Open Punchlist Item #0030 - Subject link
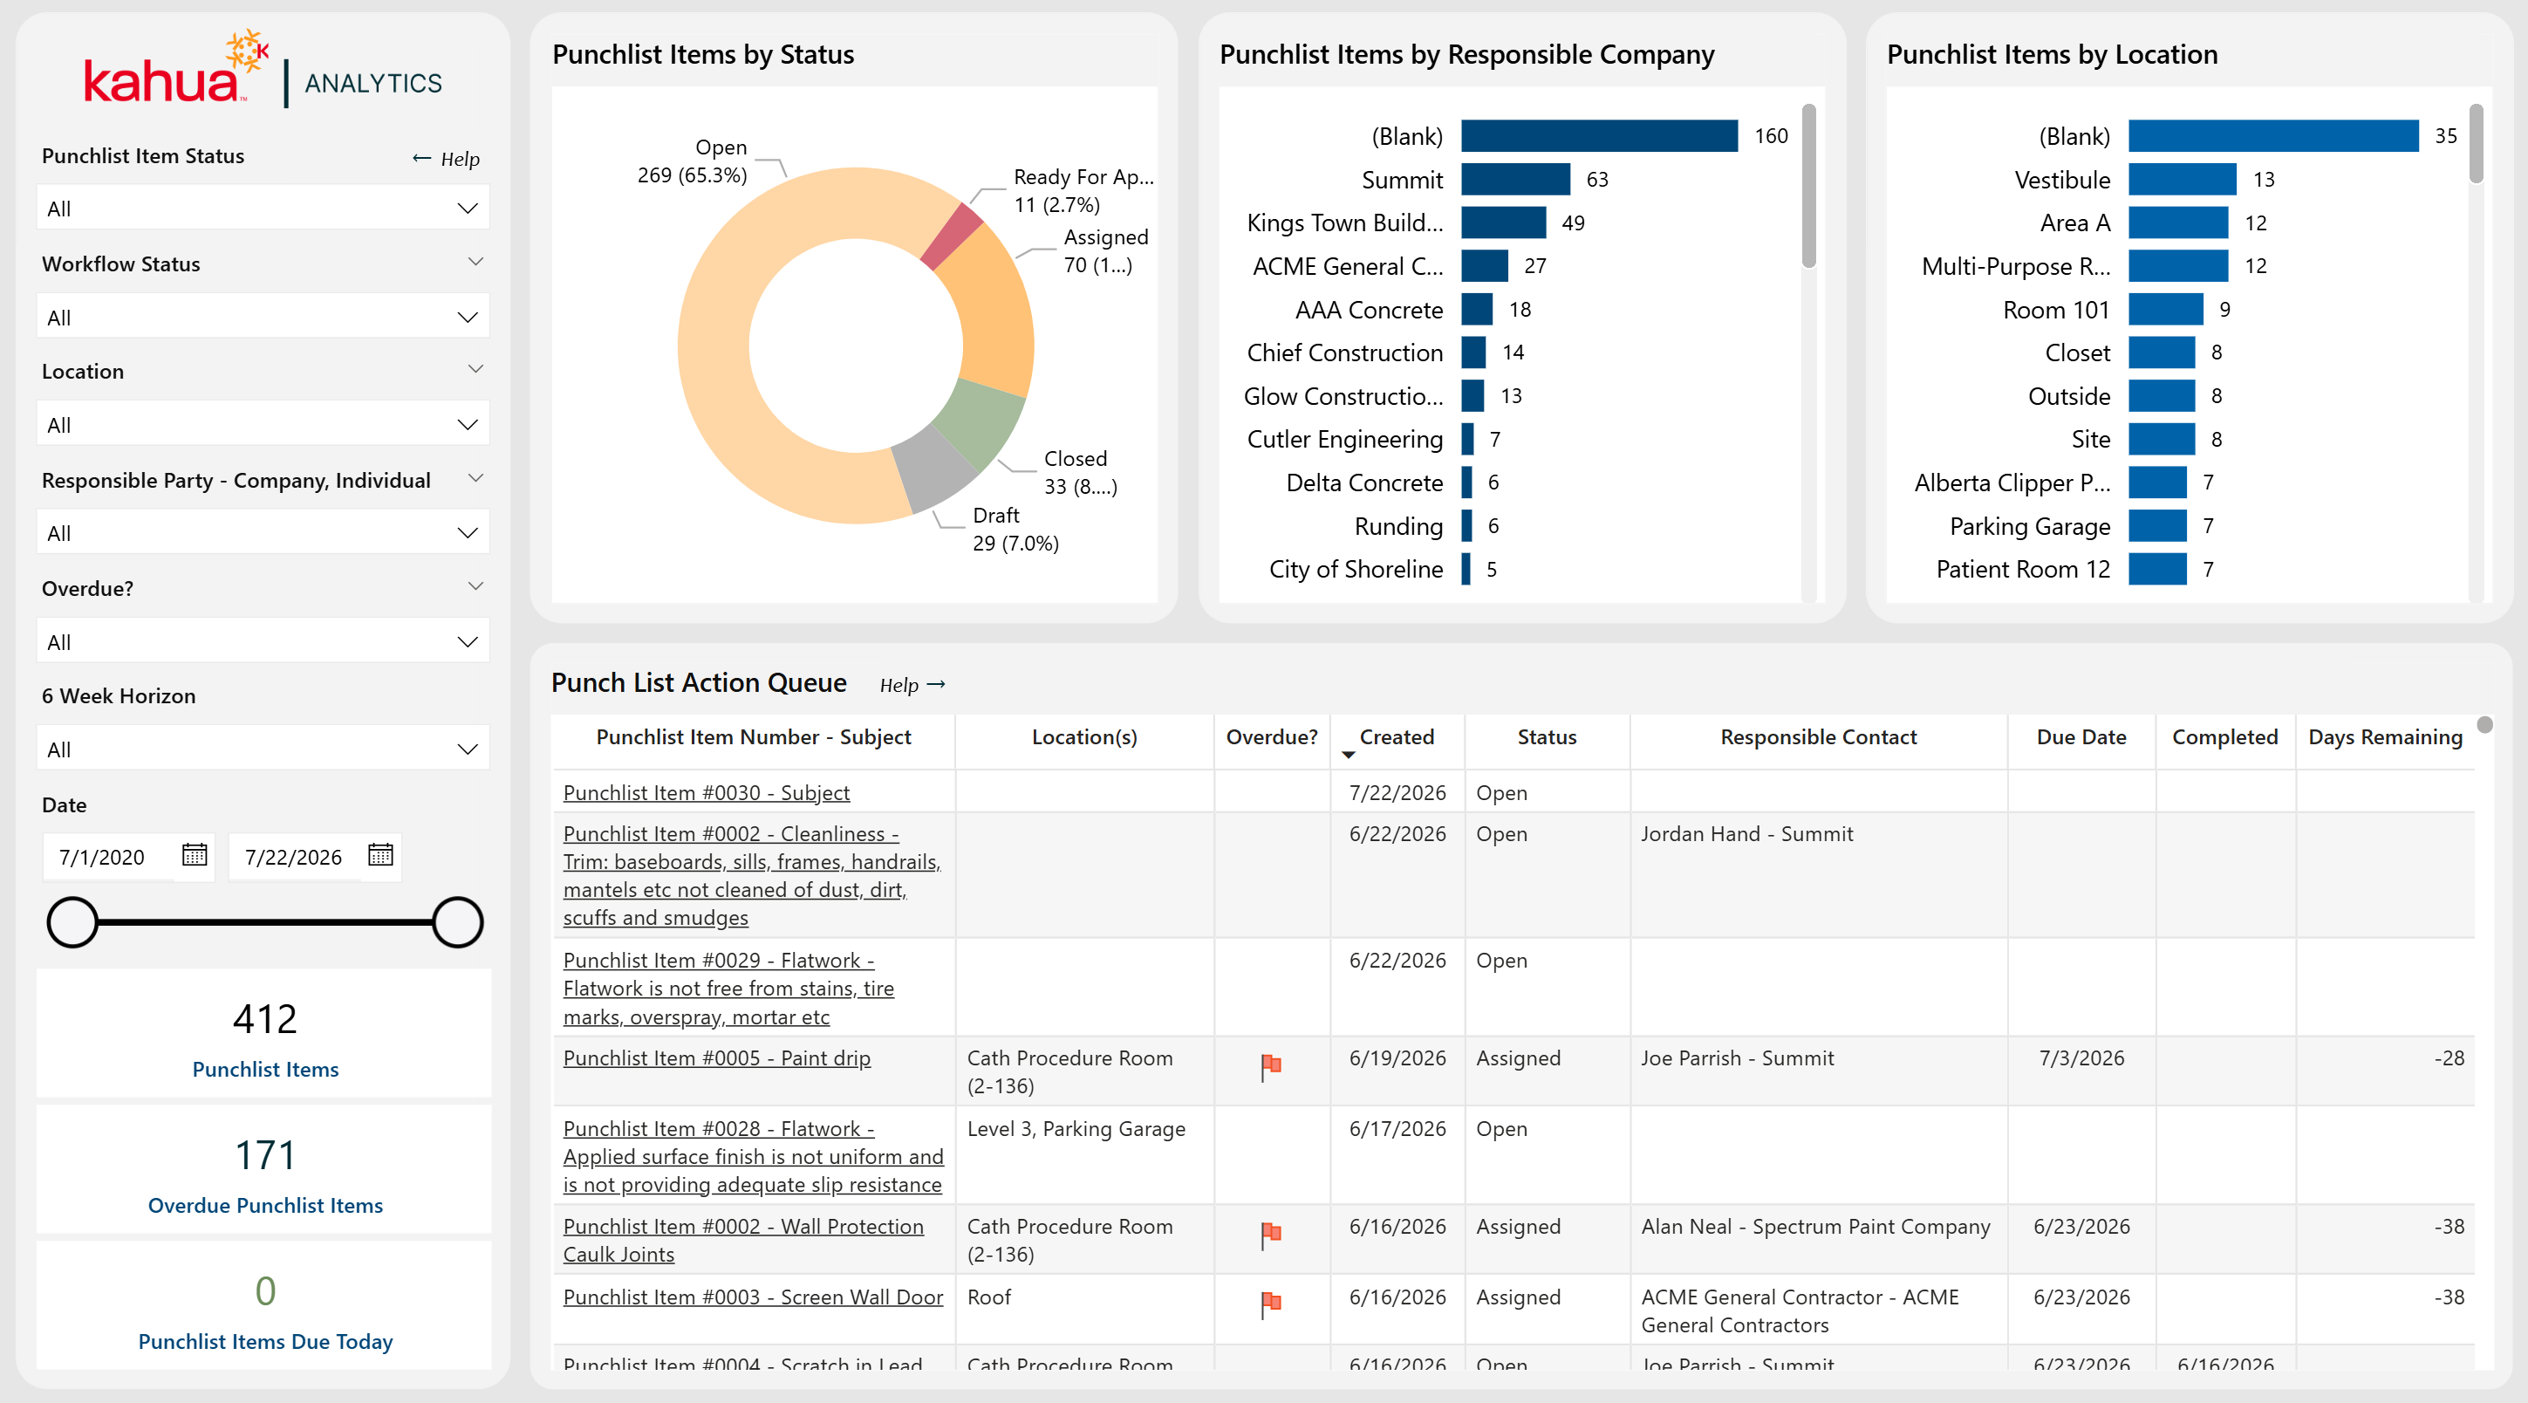 [706, 792]
